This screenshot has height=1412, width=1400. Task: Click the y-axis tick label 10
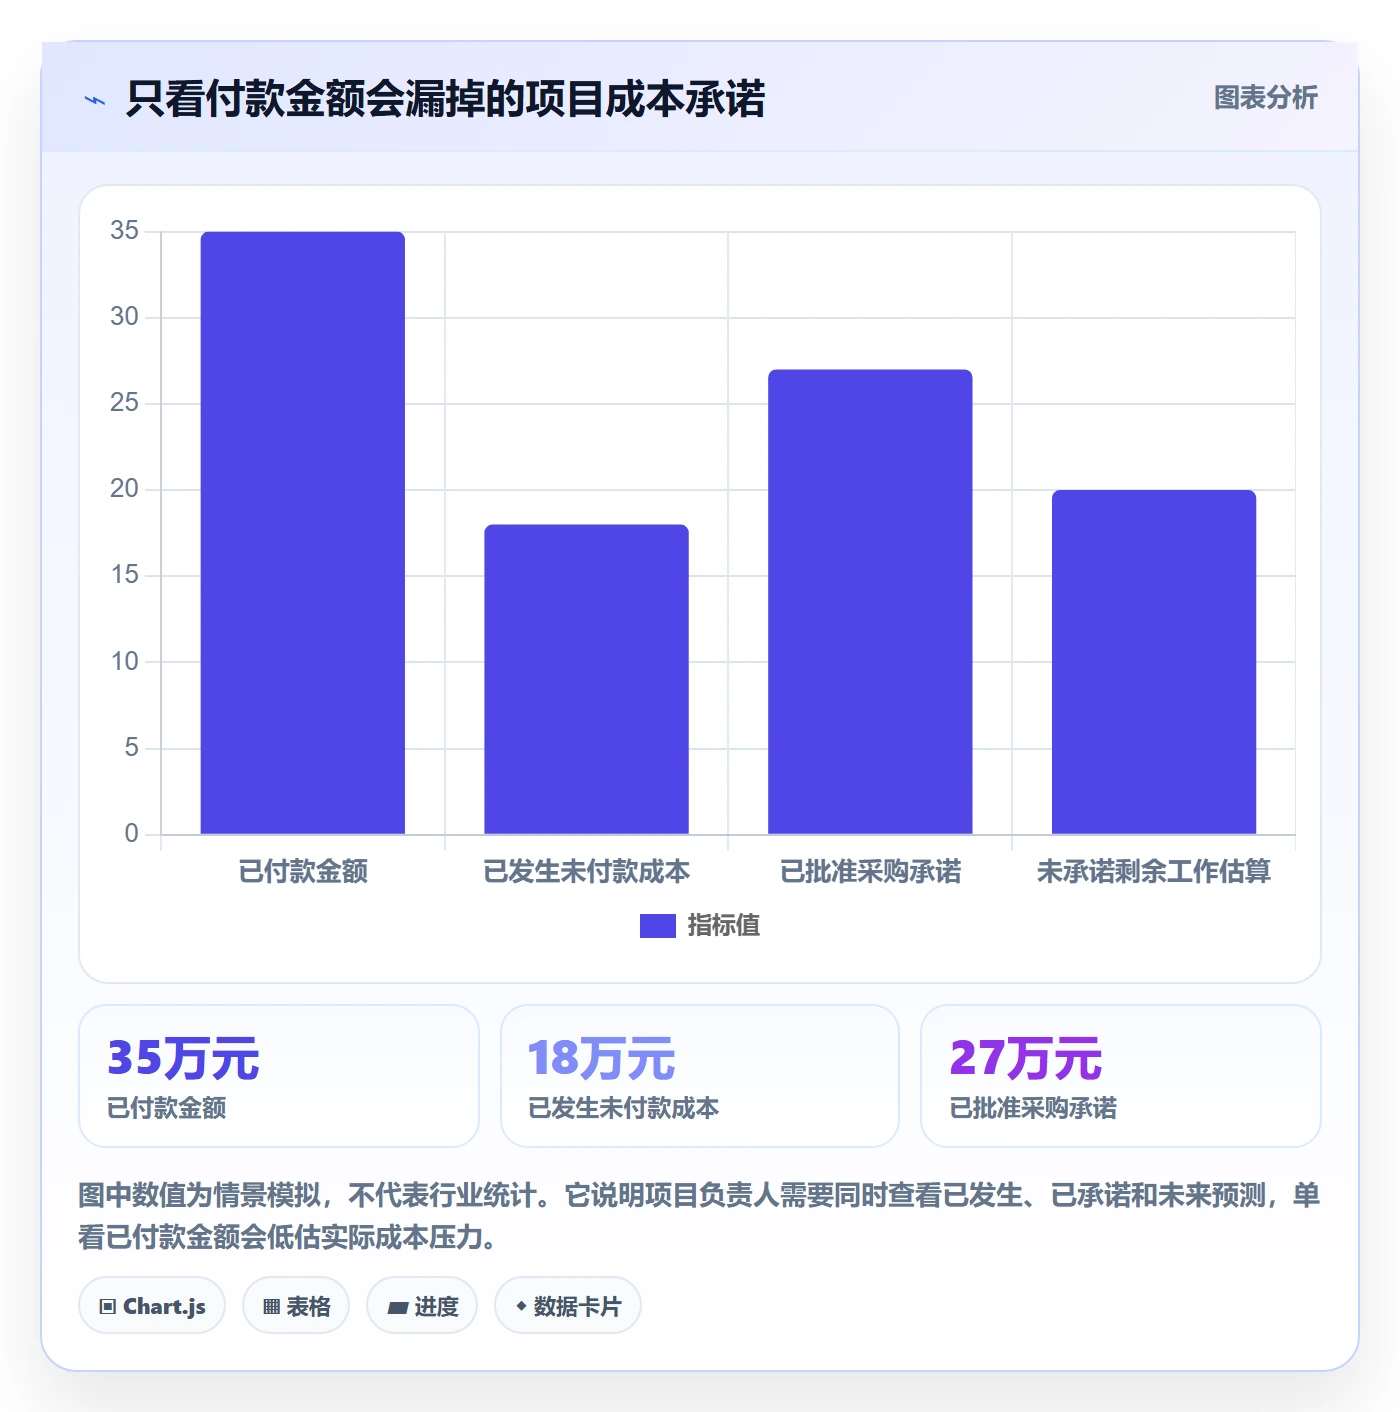tap(125, 662)
